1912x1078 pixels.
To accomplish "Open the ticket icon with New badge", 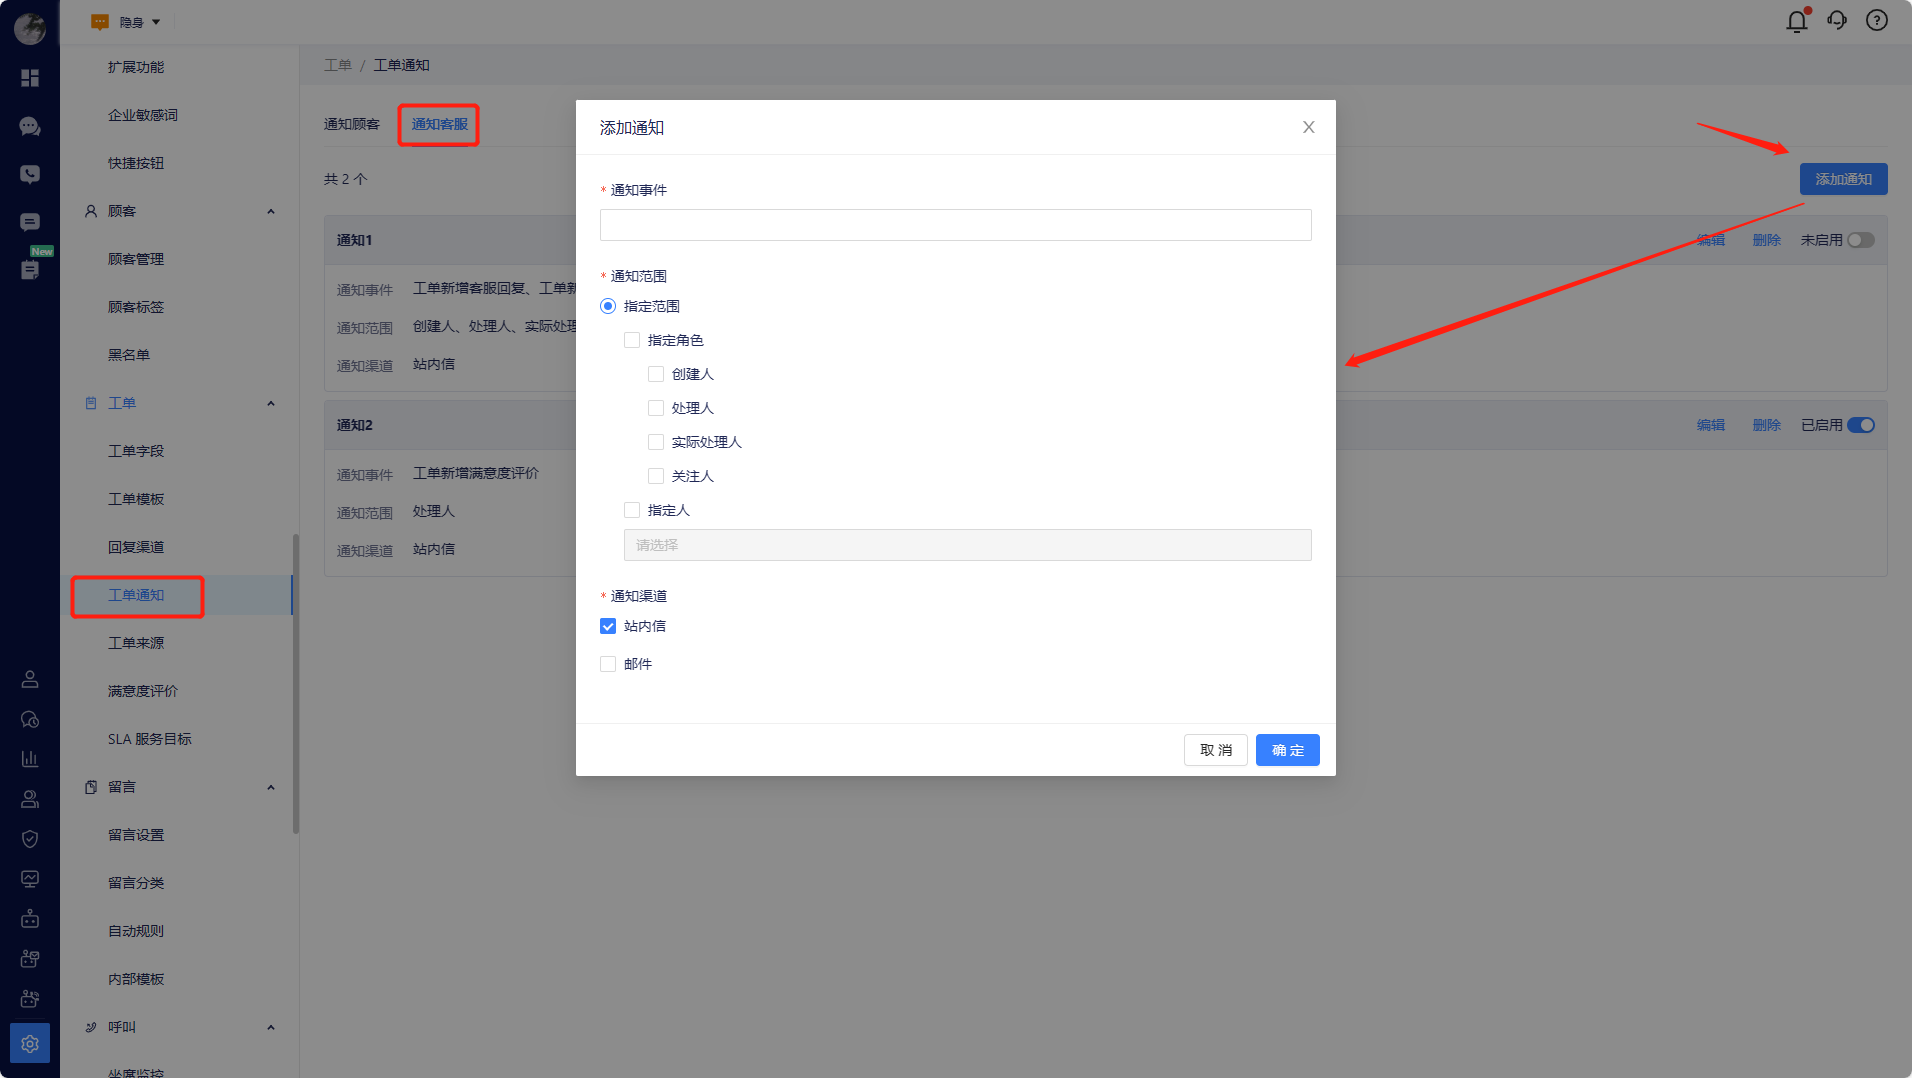I will (30, 269).
